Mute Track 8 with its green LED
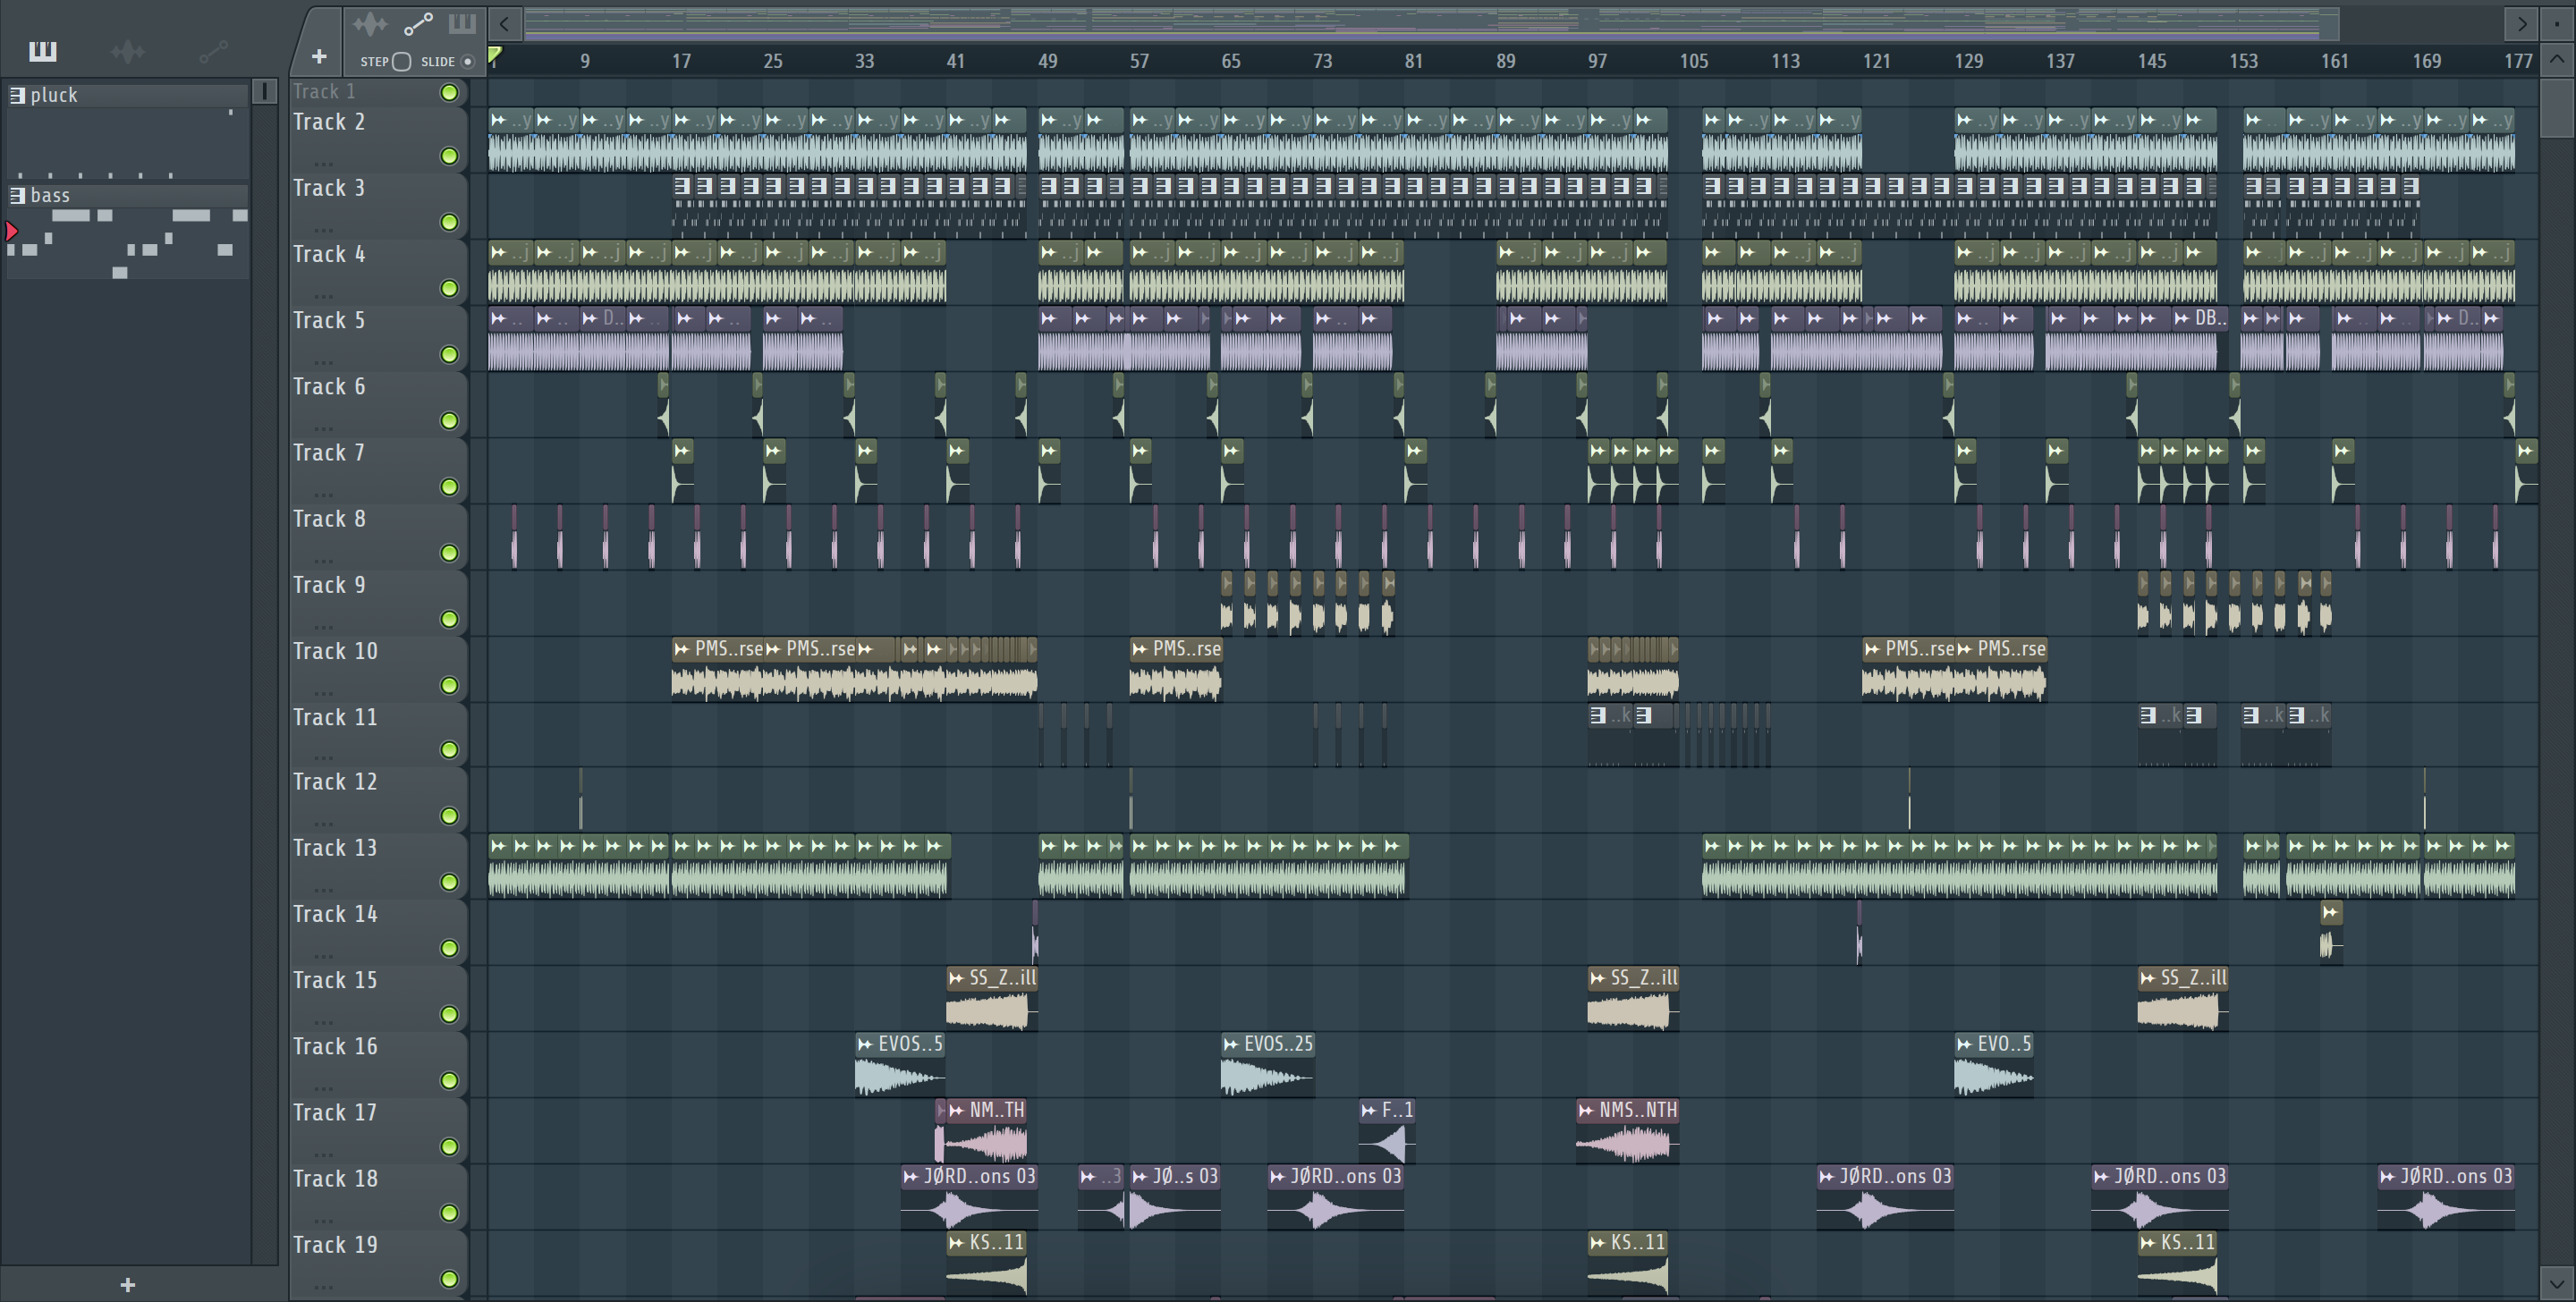This screenshot has height=1302, width=2576. [450, 553]
